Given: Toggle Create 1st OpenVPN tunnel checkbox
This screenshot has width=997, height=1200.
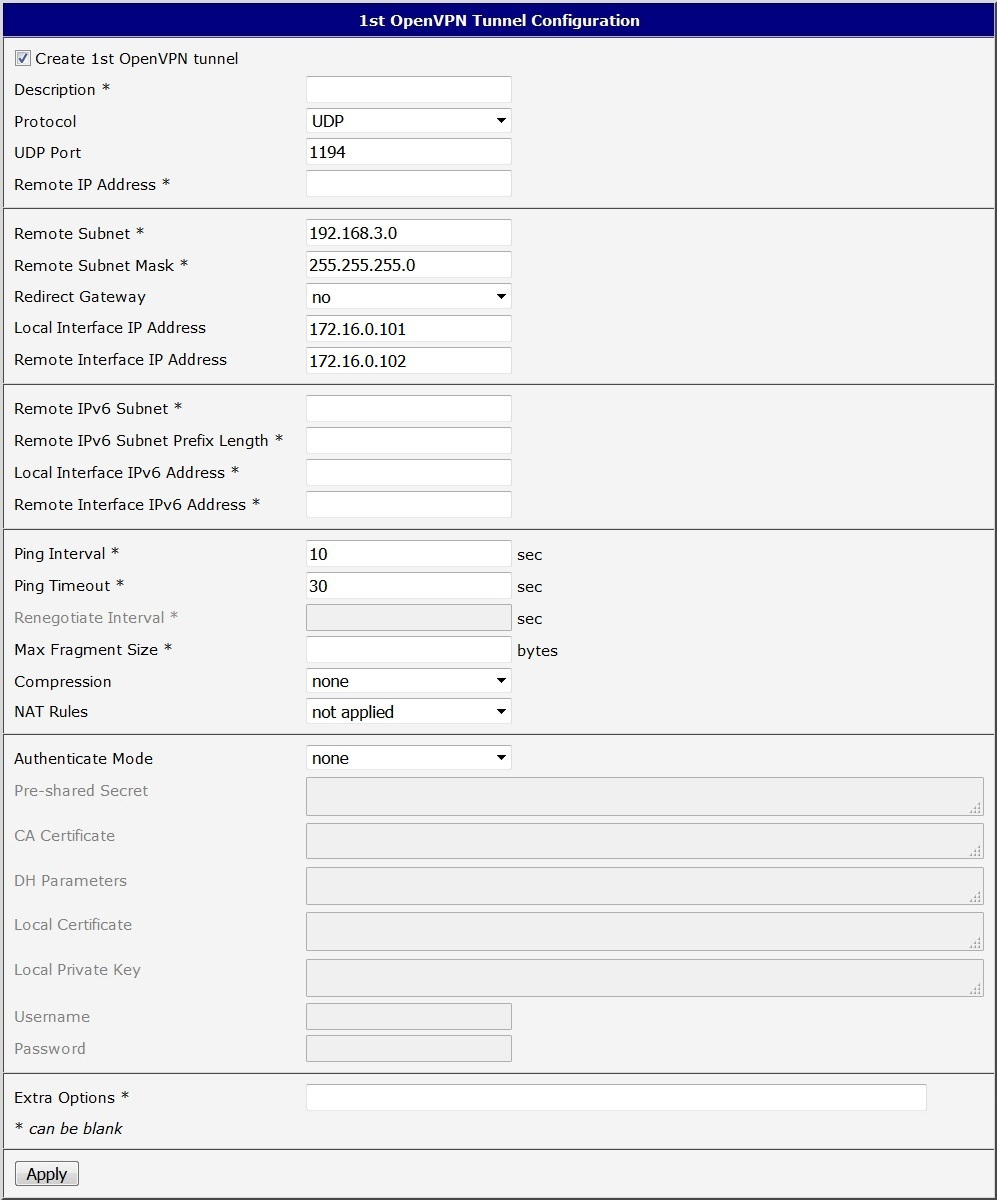Looking at the screenshot, I should 23,59.
